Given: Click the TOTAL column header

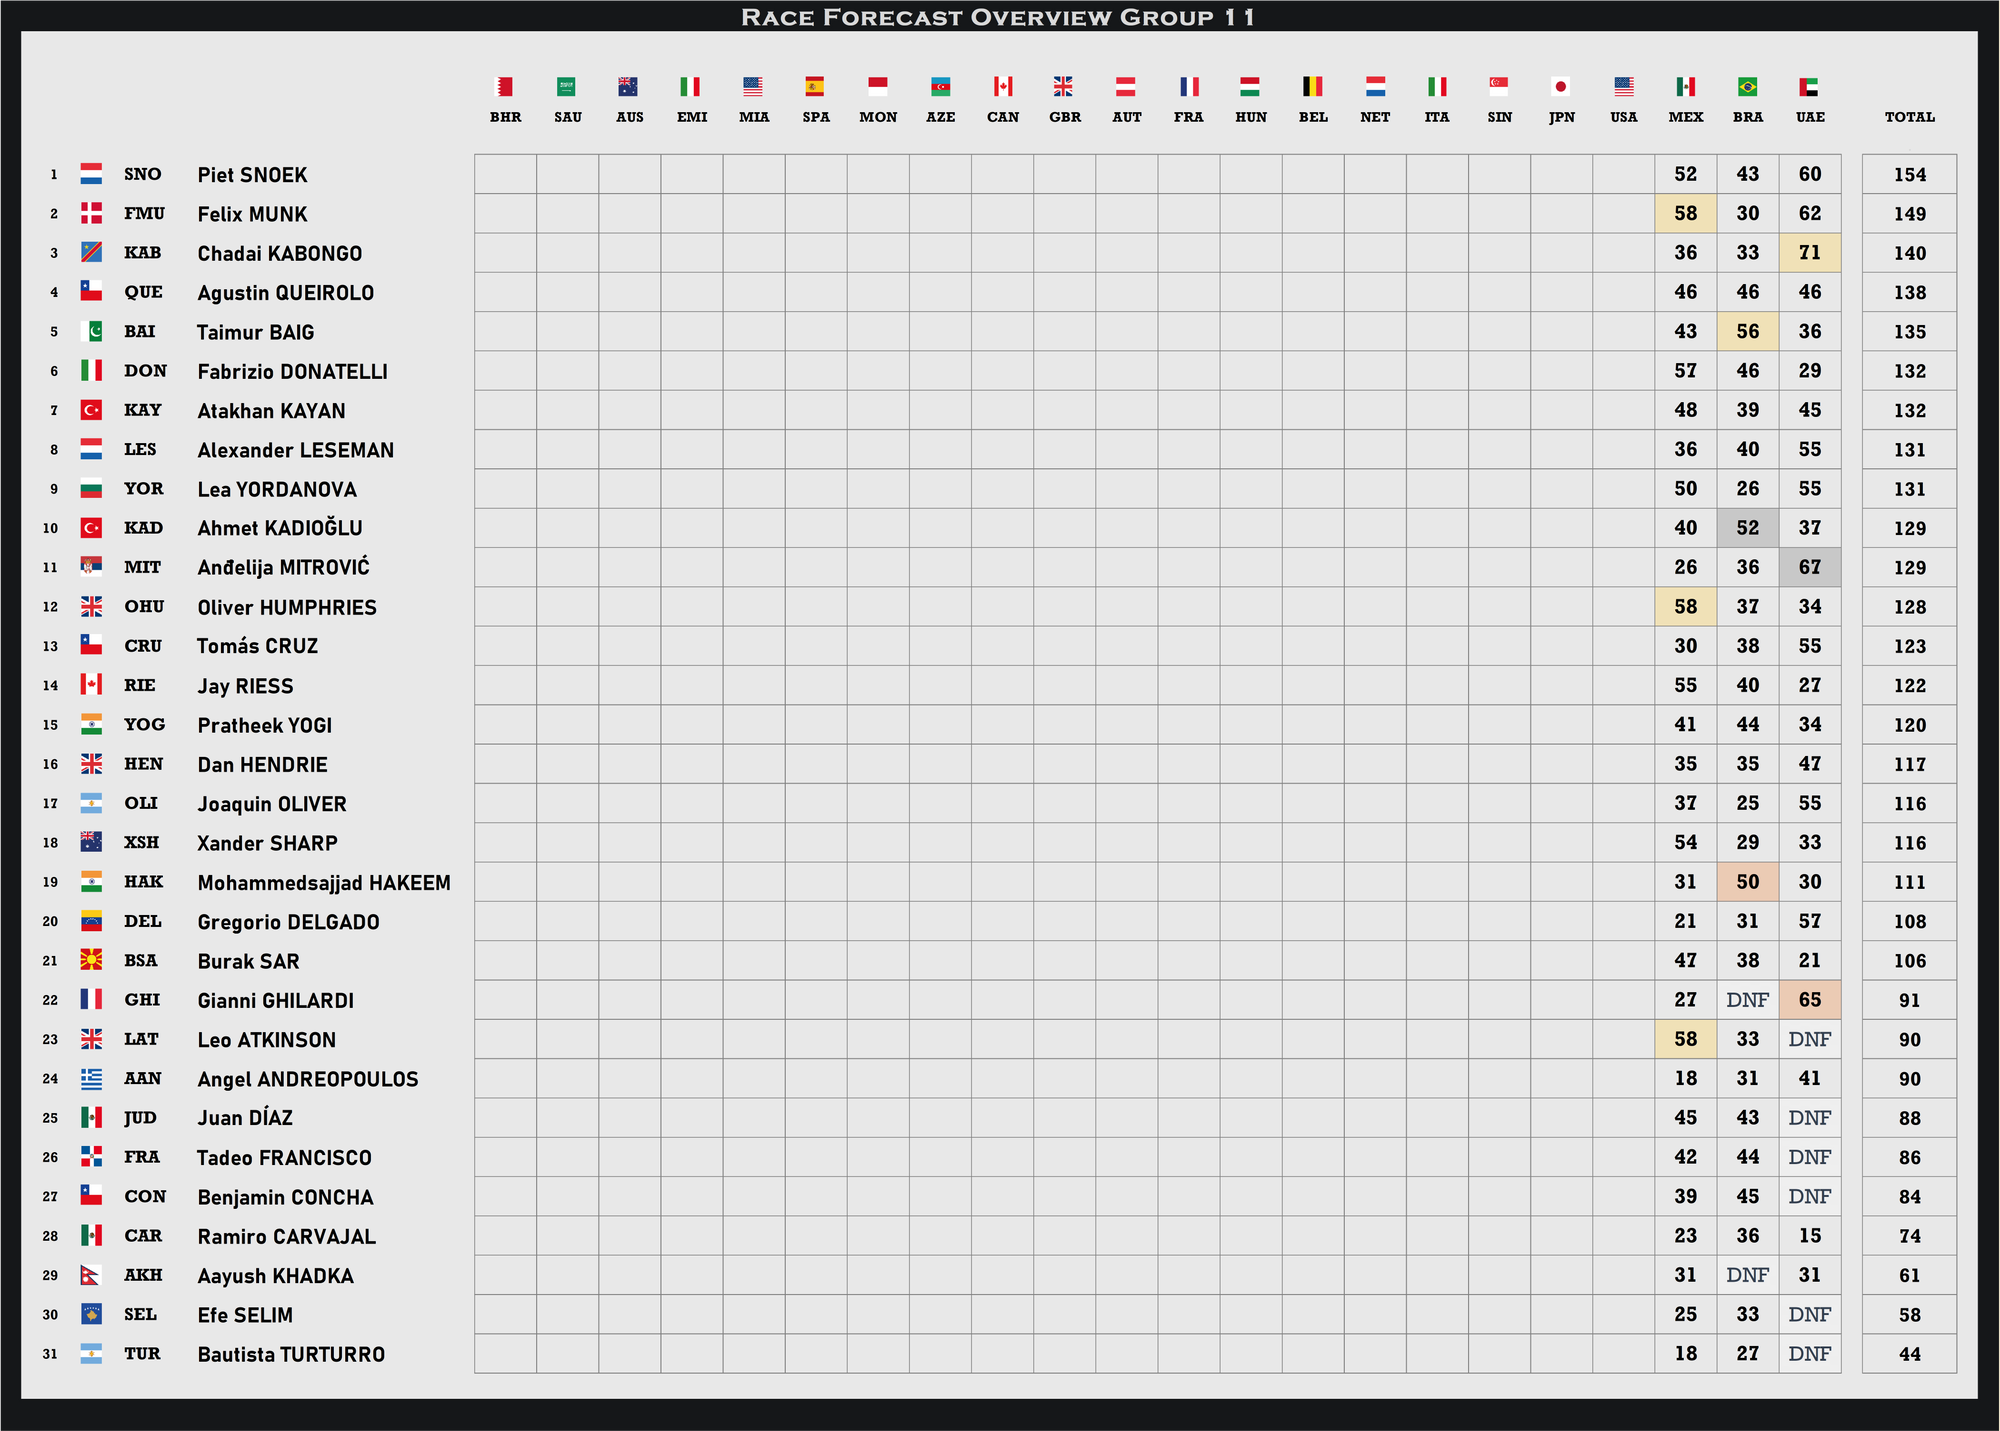Looking at the screenshot, I should click(1909, 117).
